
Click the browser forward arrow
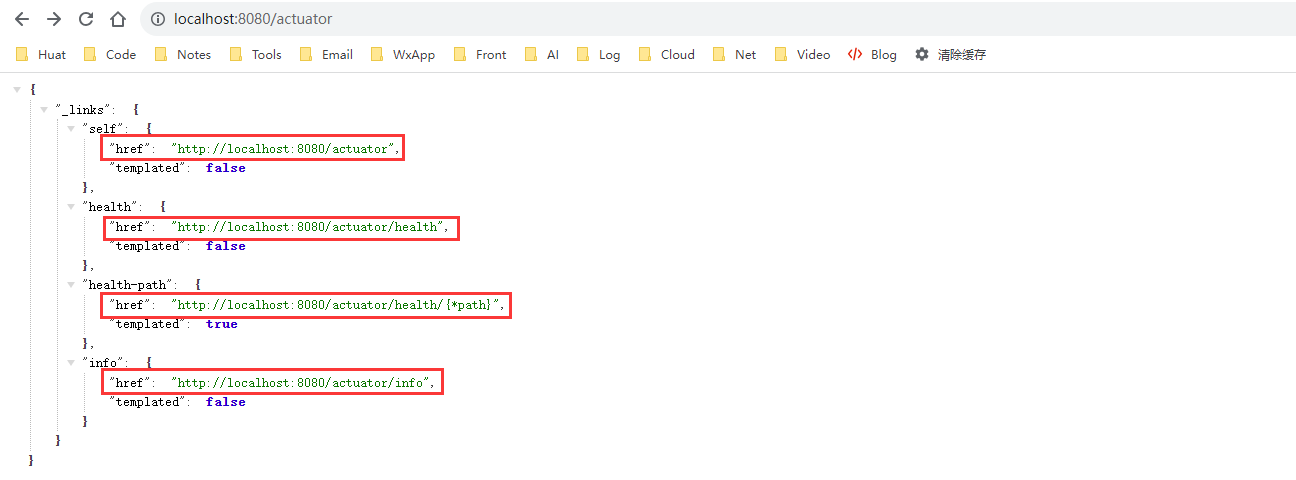click(x=54, y=19)
